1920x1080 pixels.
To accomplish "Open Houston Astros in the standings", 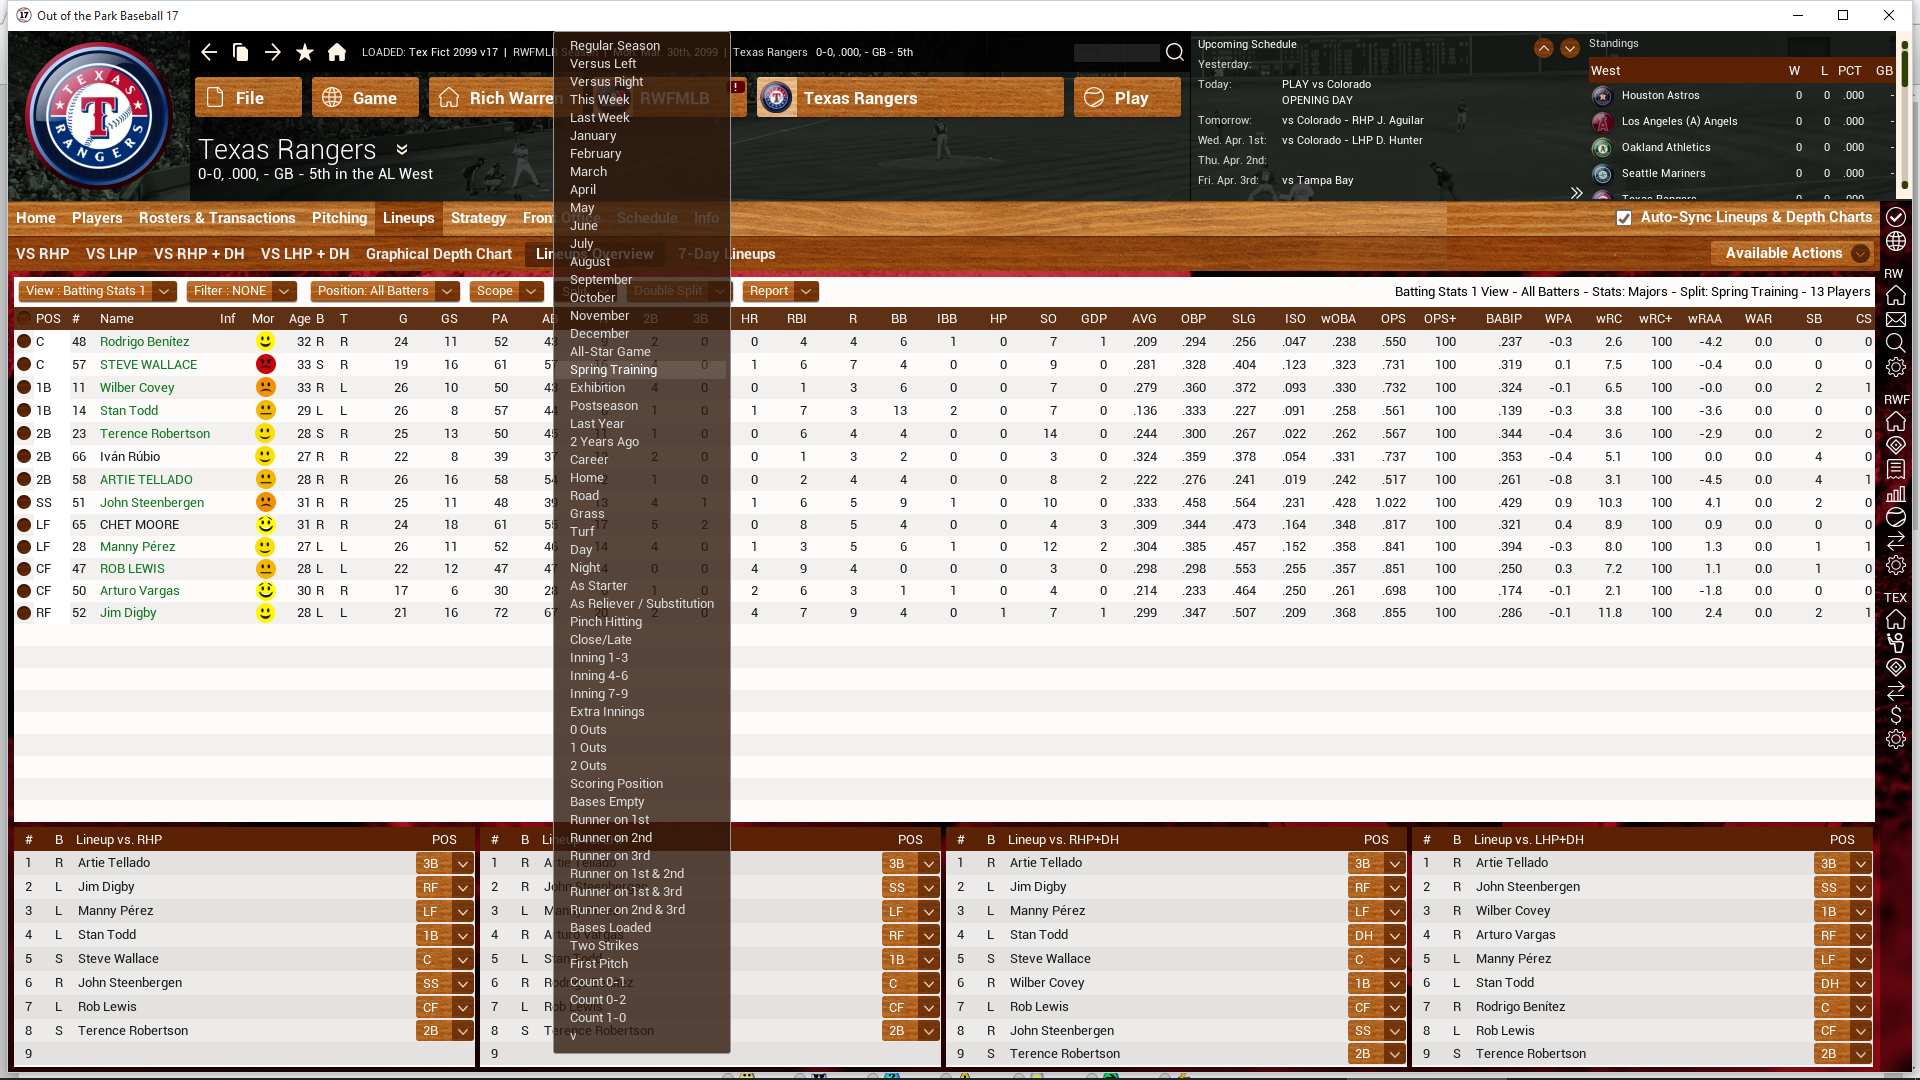I will 1660,95.
